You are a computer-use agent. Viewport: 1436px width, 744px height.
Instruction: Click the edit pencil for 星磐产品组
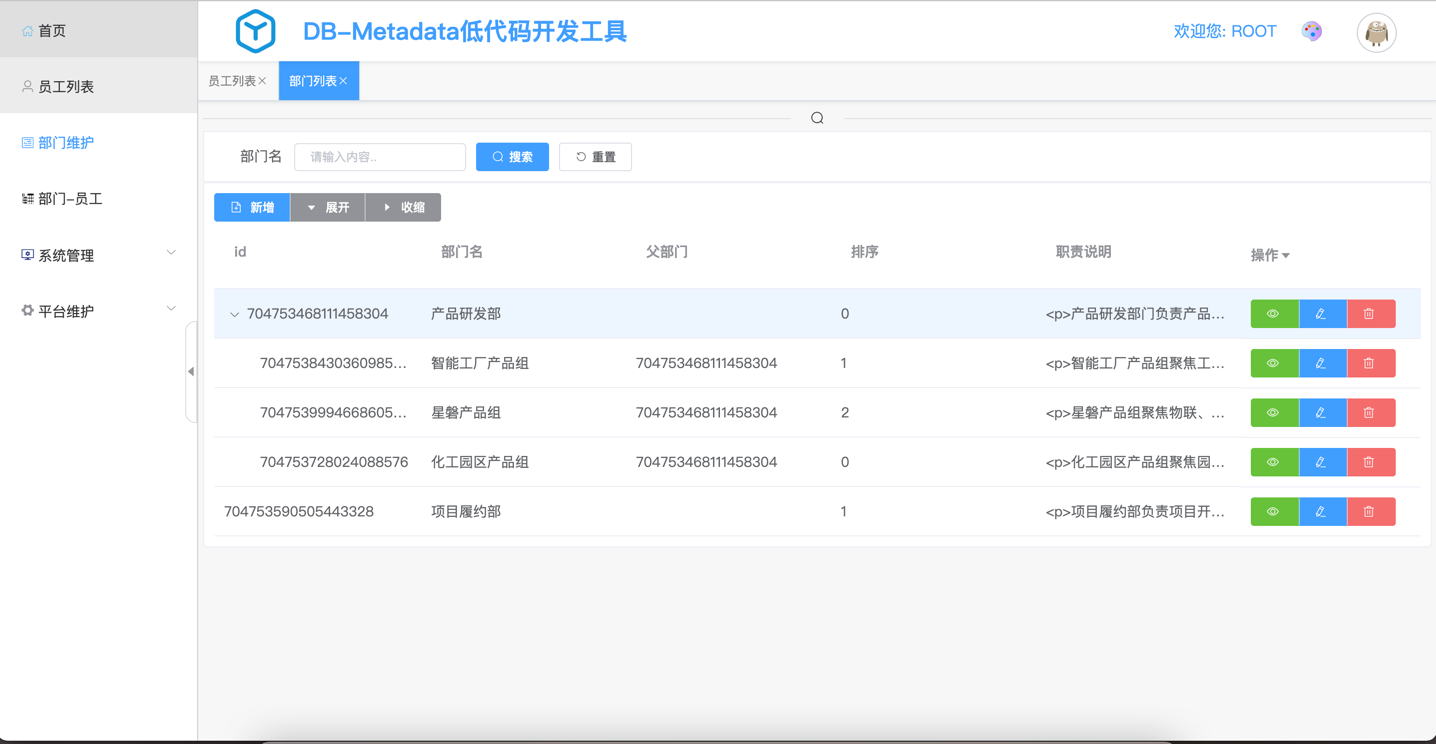(1321, 413)
